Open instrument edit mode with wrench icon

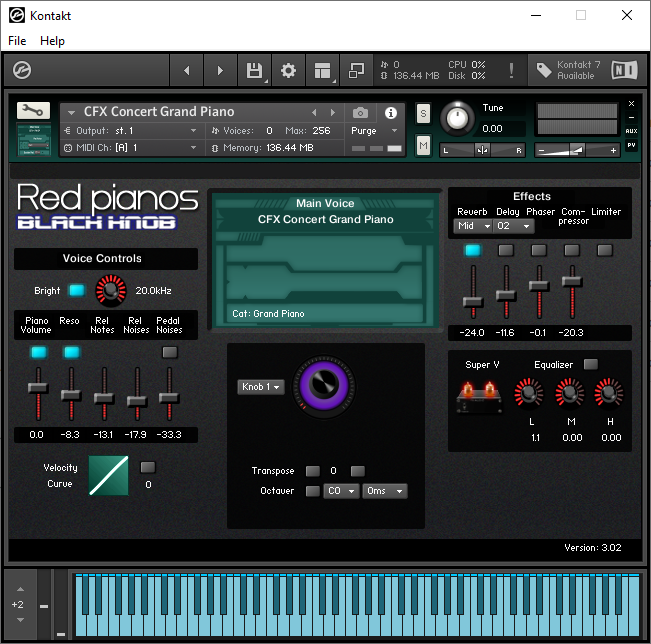[x=33, y=110]
